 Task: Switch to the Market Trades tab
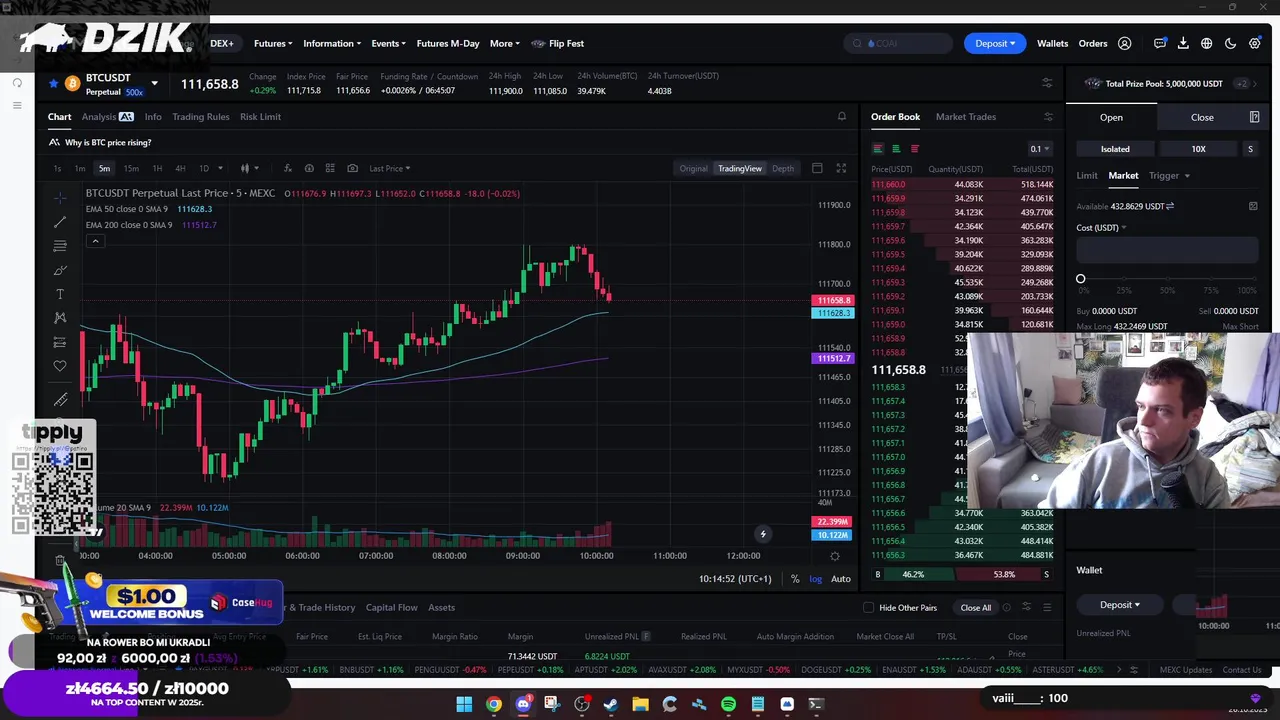tap(966, 117)
